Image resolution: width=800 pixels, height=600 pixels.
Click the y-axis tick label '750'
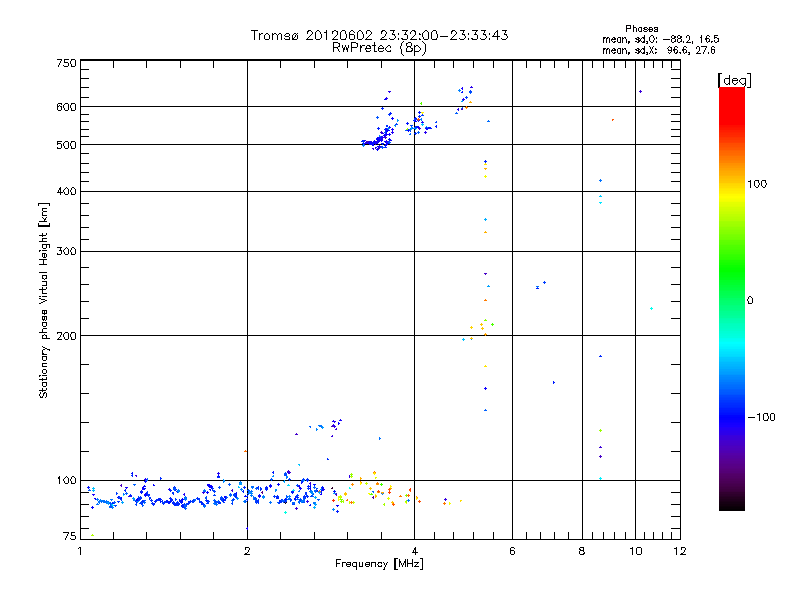pos(67,63)
